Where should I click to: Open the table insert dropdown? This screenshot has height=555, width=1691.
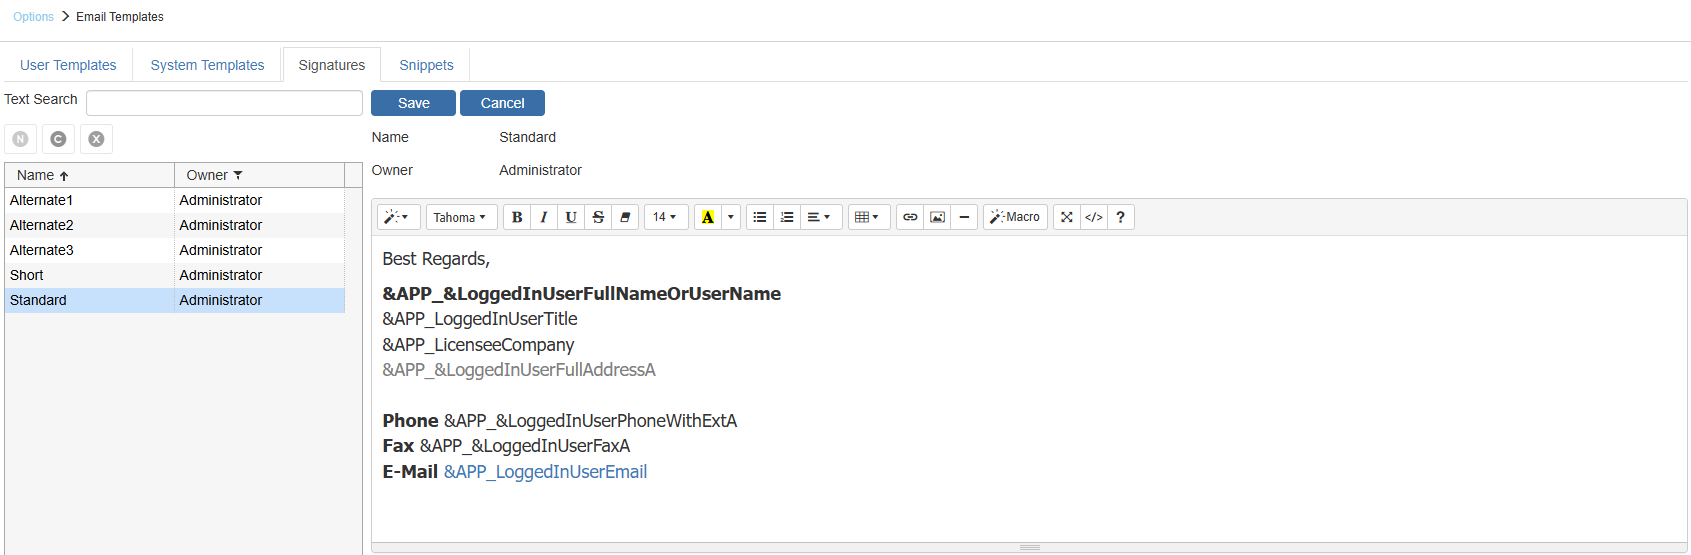coord(867,217)
